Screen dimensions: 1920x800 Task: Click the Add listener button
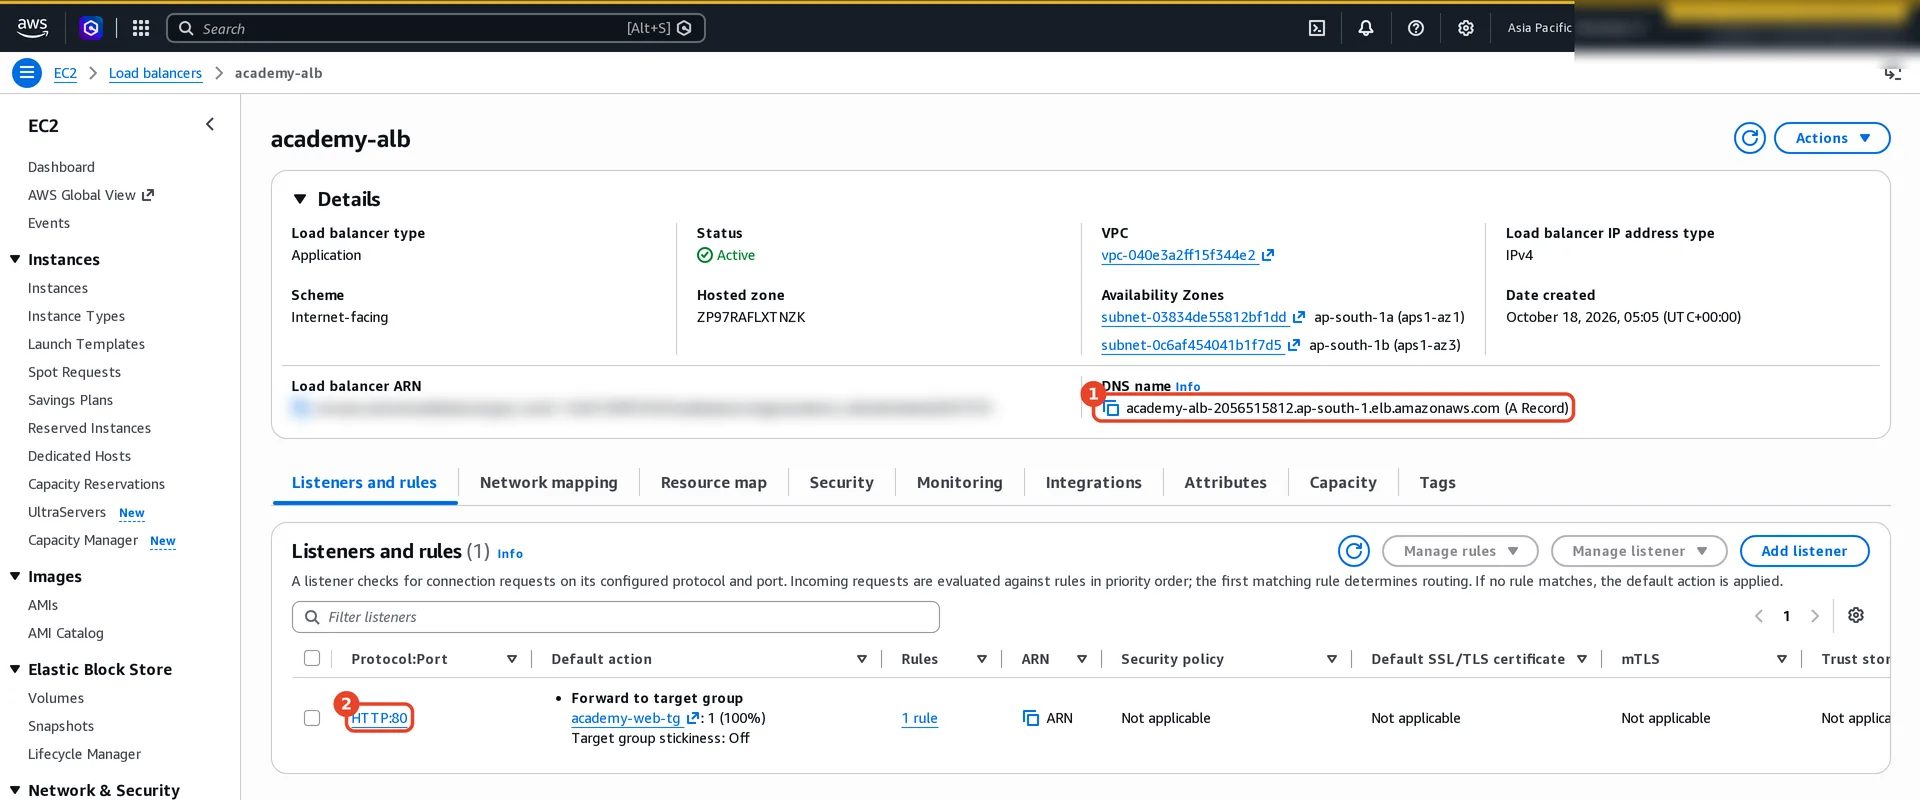(x=1804, y=551)
